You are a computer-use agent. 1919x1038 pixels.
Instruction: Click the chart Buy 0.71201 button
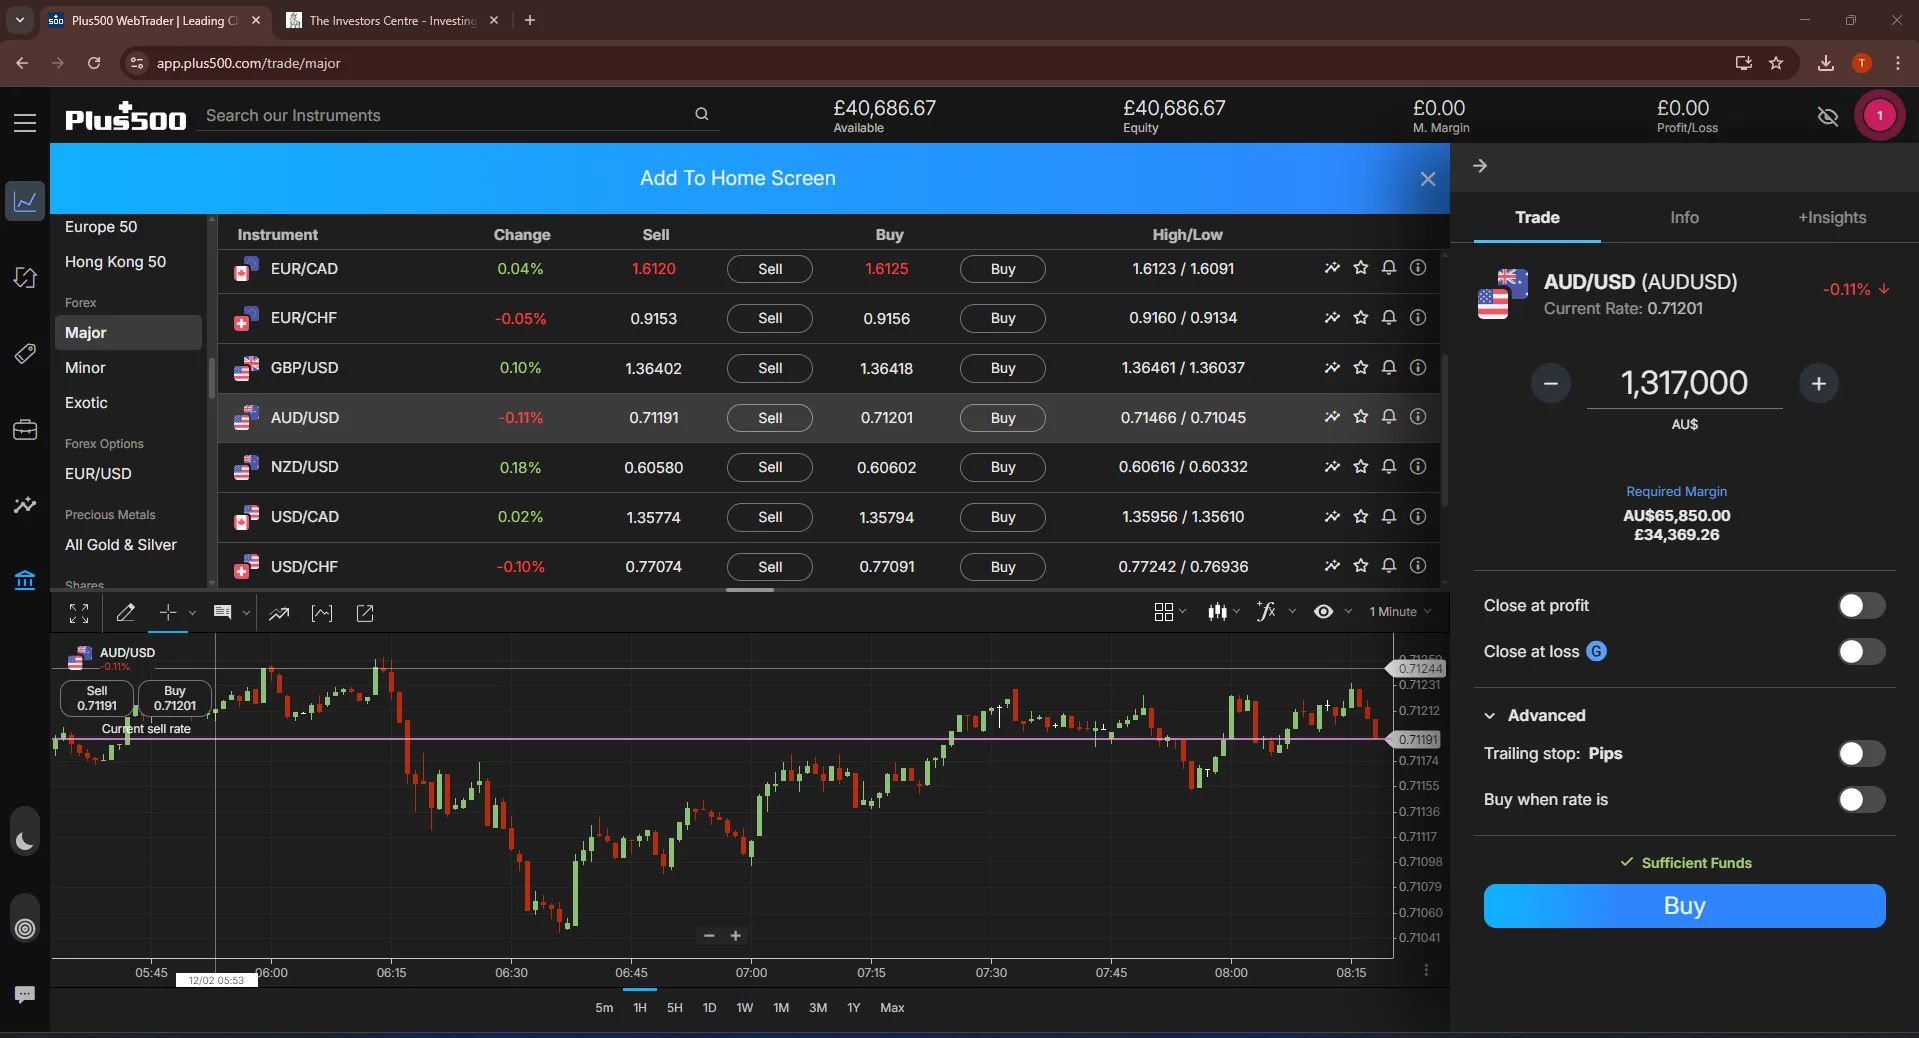tap(175, 698)
